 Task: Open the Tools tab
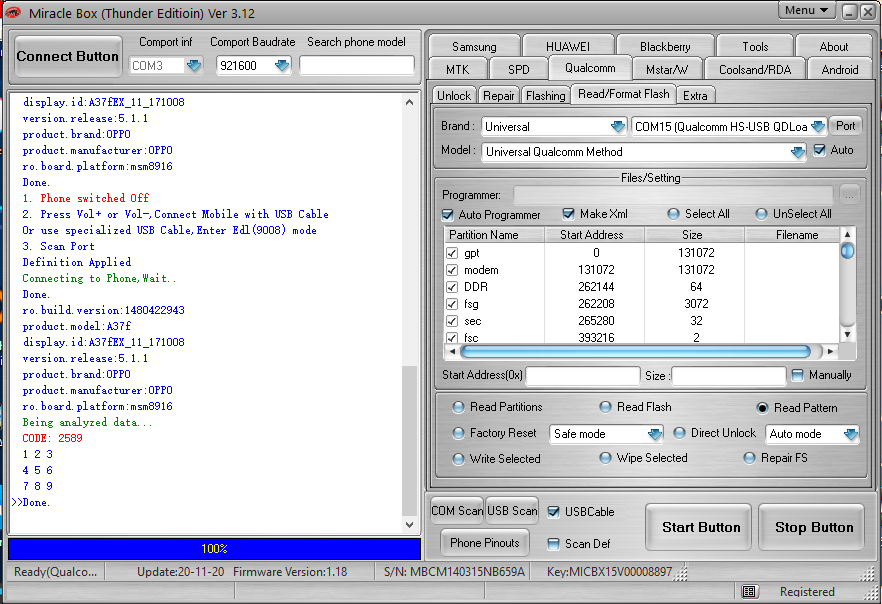point(755,46)
